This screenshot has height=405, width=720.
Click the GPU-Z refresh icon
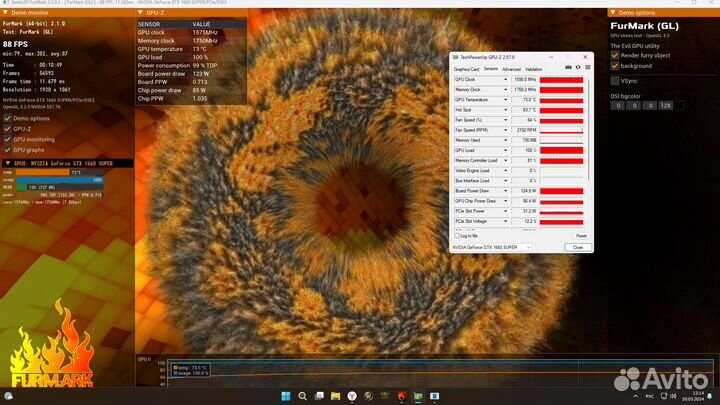coord(578,68)
